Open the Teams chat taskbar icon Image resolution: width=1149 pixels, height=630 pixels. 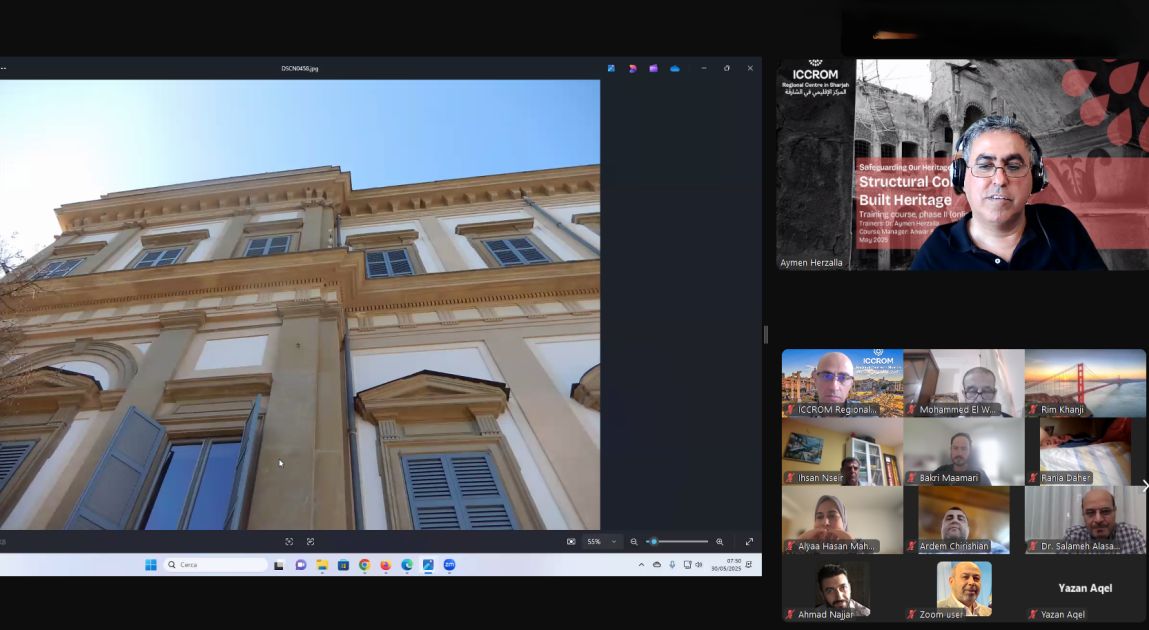[300, 565]
